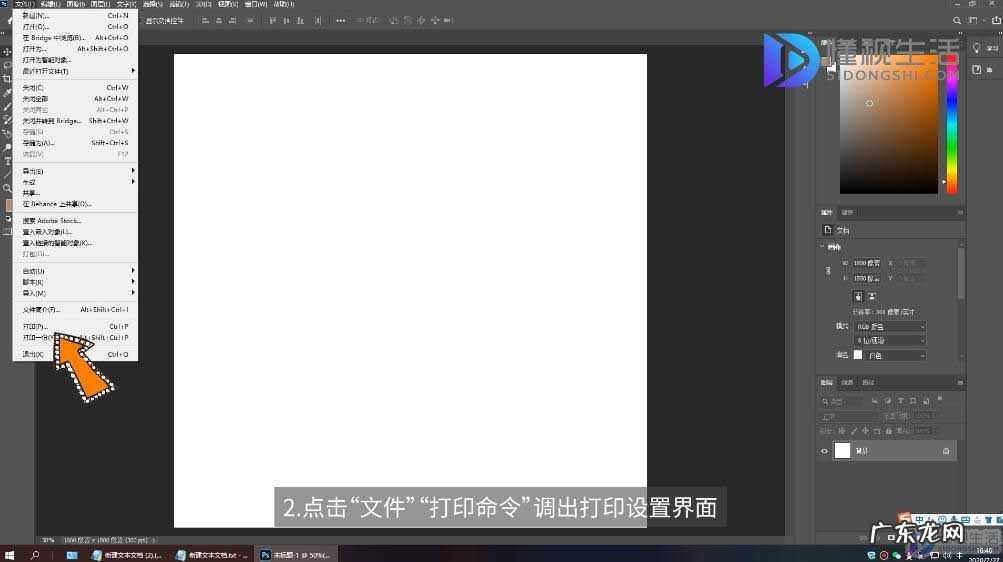
Task: Click the hue rainbow slider in Color panel
Action: point(952,125)
